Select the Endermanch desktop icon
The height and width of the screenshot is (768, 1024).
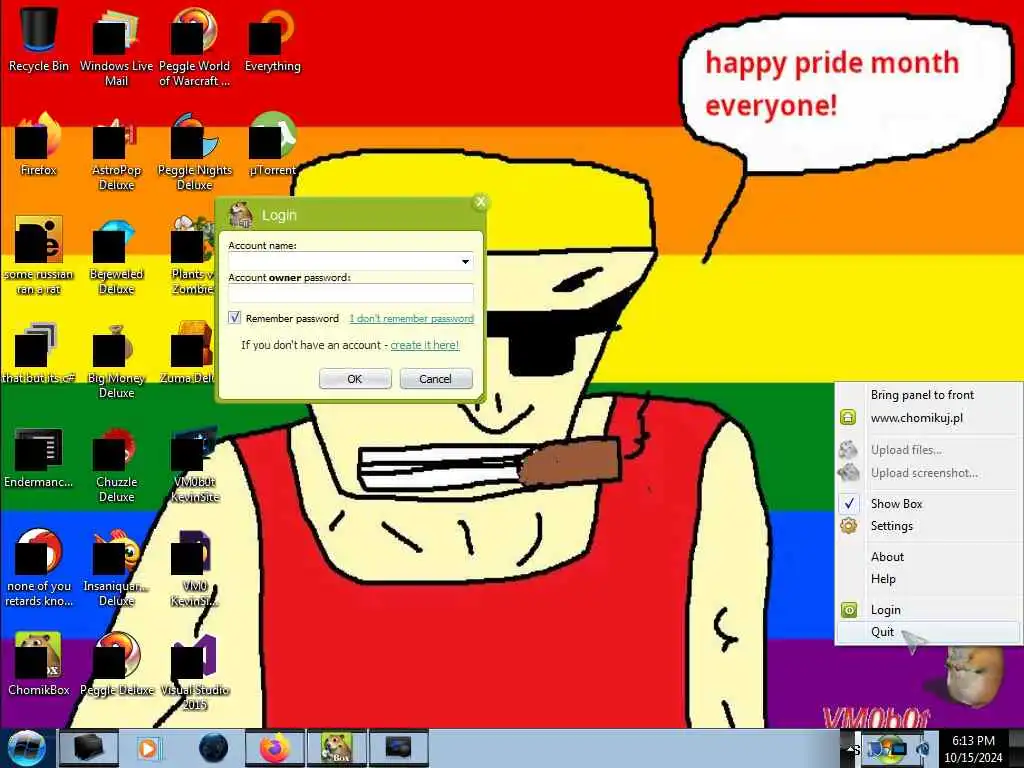(x=39, y=457)
